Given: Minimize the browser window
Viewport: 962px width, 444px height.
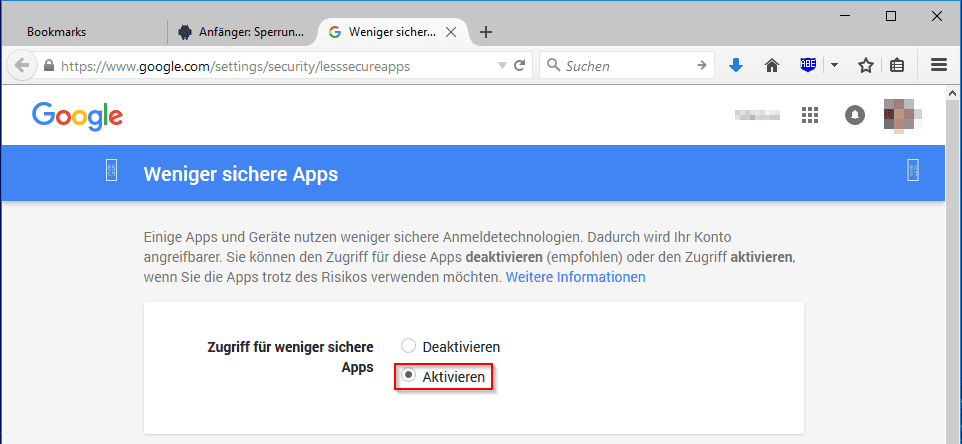Looking at the screenshot, I should tap(845, 17).
